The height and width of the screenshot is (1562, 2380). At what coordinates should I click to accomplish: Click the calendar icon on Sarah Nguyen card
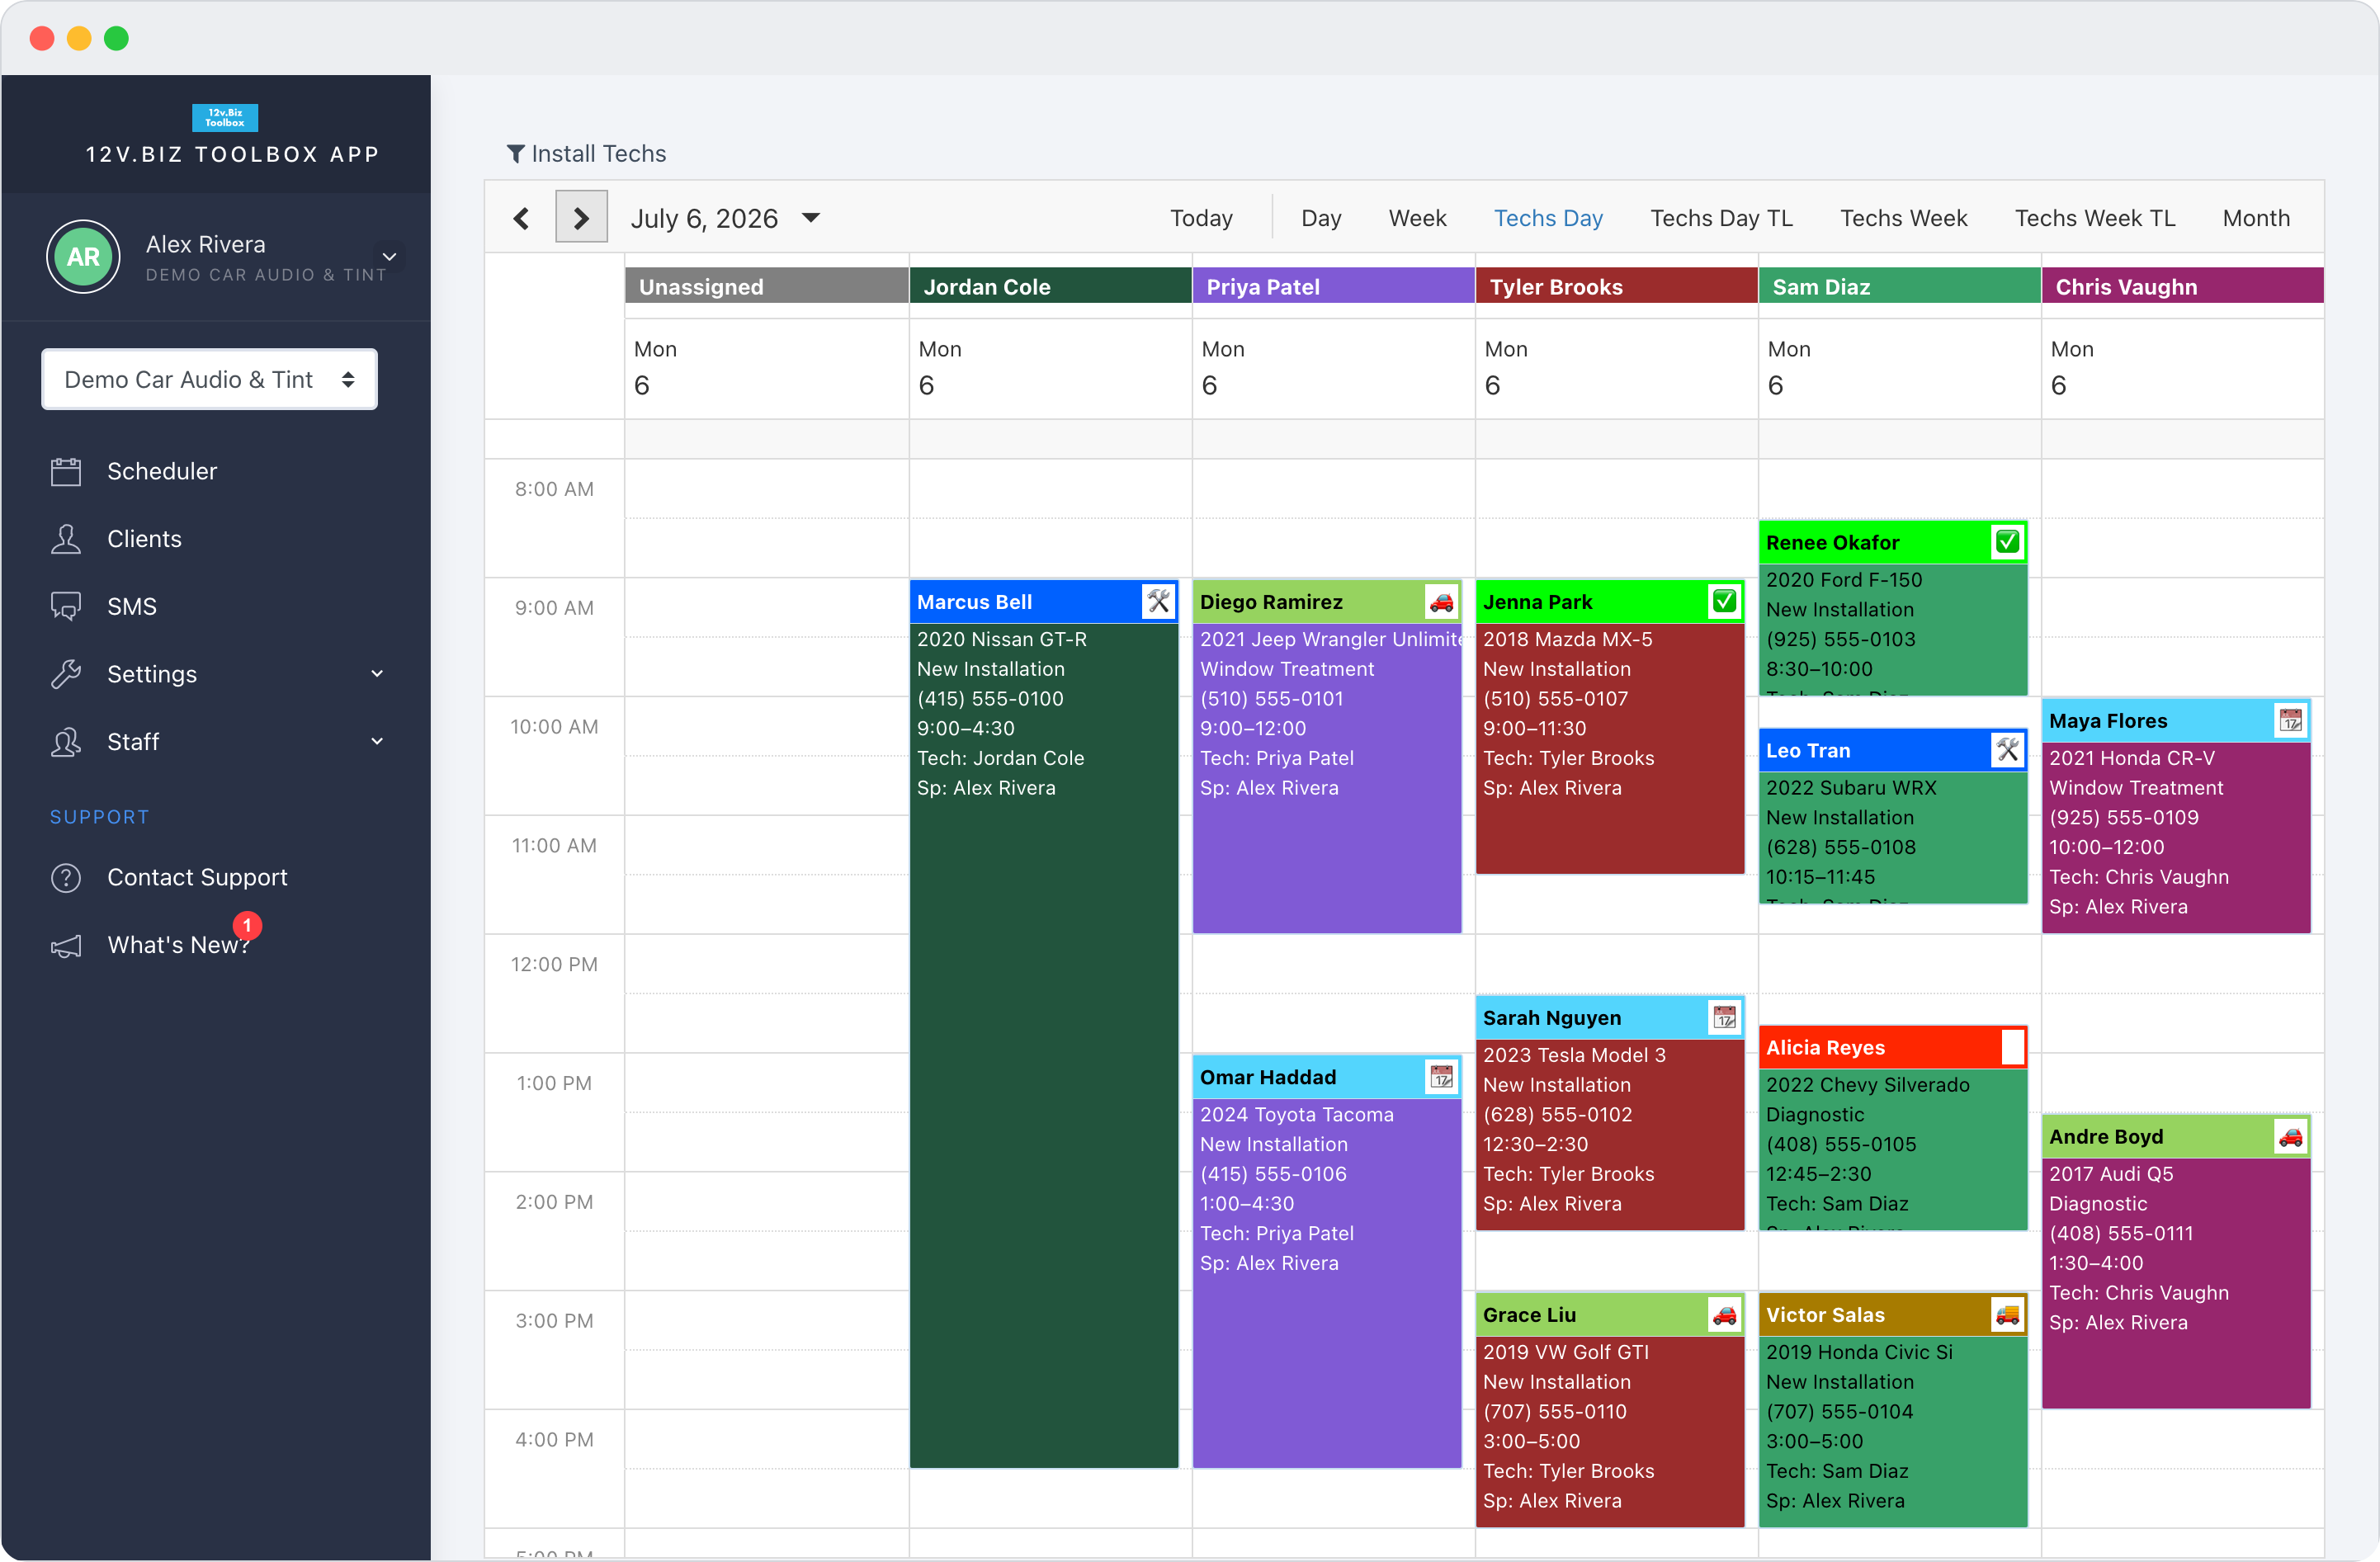(x=1724, y=1017)
